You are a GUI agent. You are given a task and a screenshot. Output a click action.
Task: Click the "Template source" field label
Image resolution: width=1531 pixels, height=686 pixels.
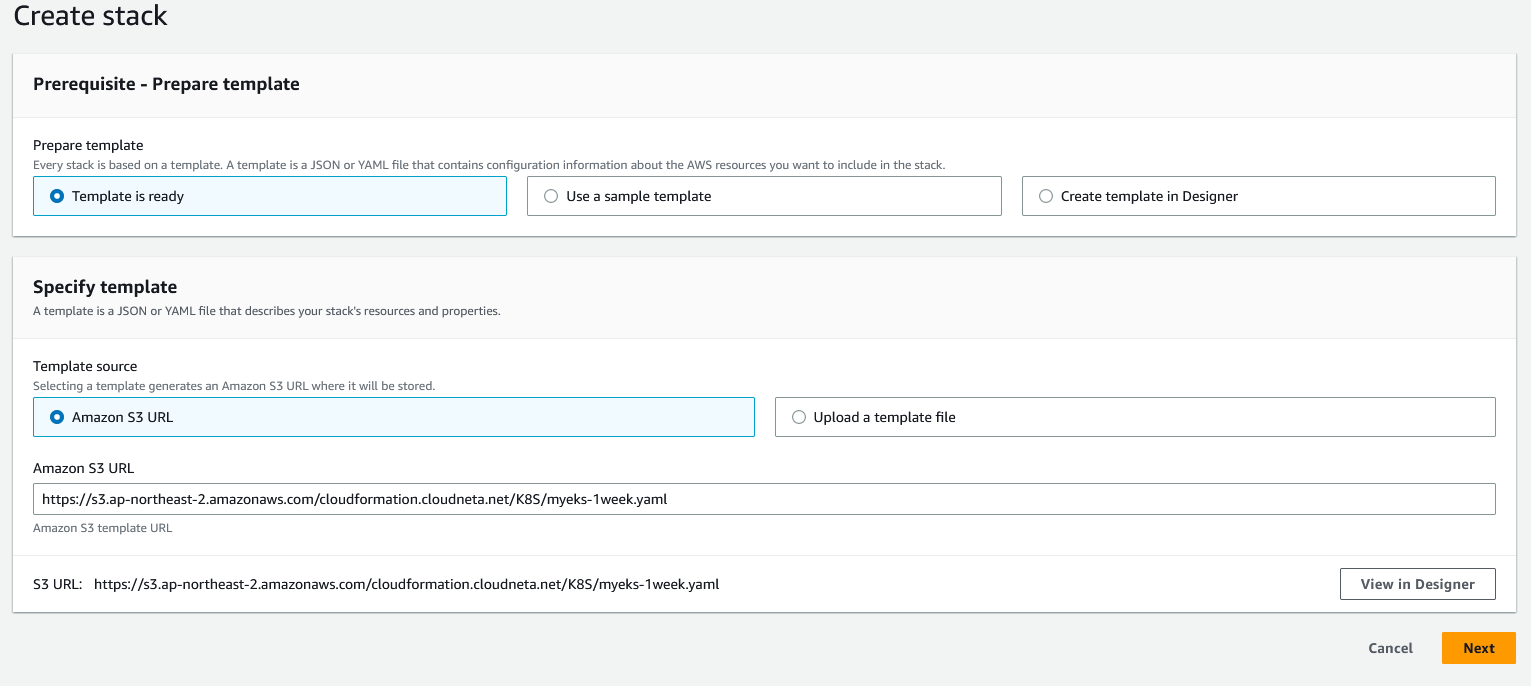pos(85,366)
